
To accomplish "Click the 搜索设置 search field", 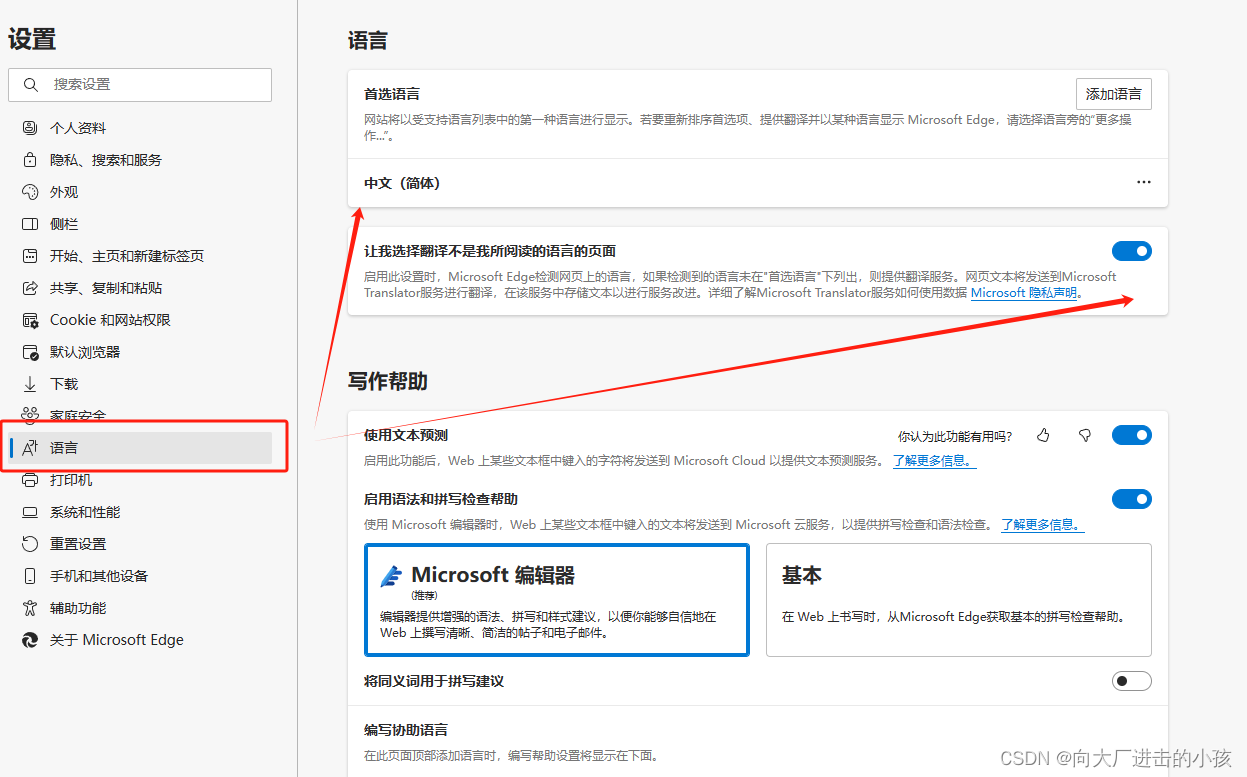I will coord(140,85).
